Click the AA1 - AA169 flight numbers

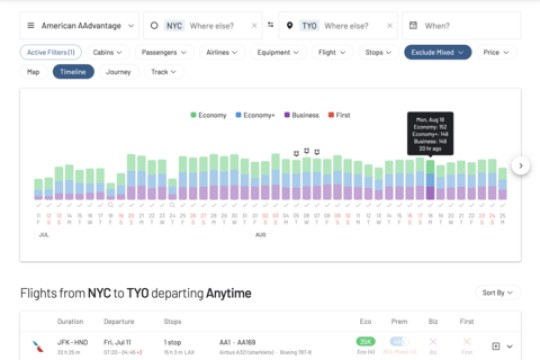[237, 342]
